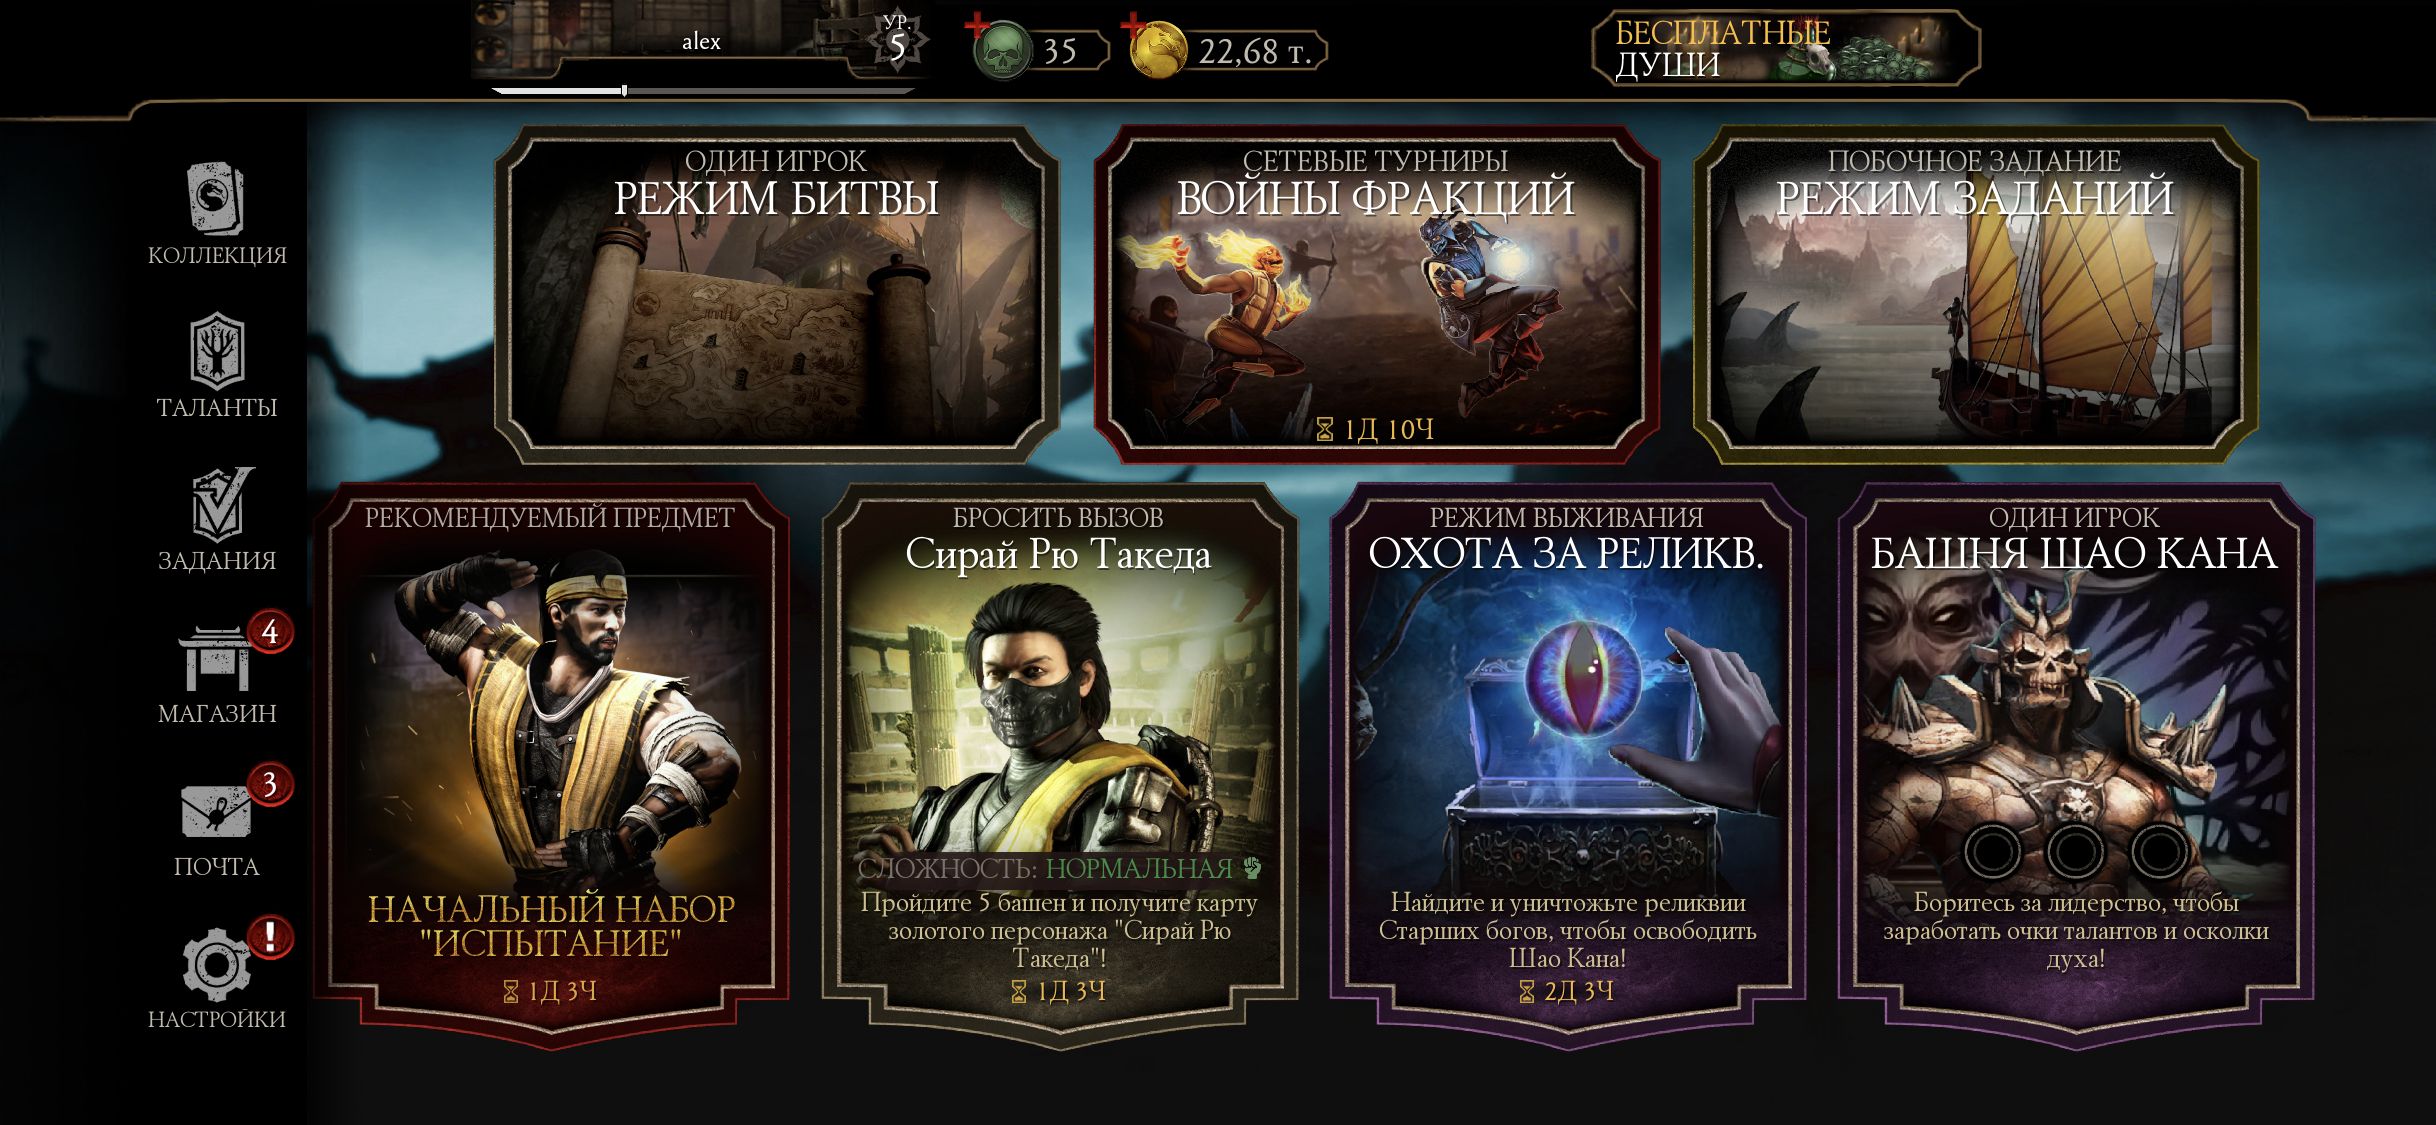
Task: Open Башня Шао Кана tower card
Action: 2075,765
